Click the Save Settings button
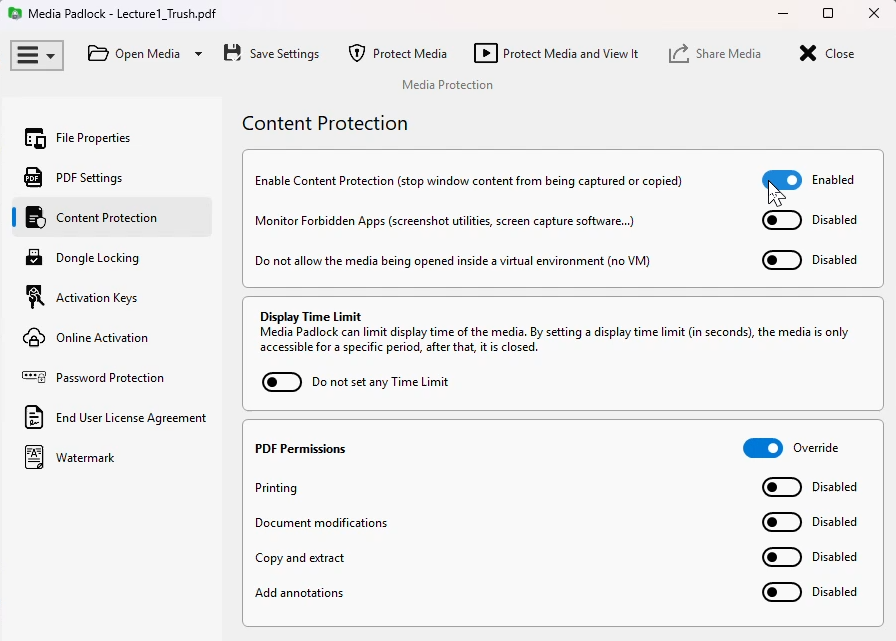896x641 pixels. click(x=272, y=54)
